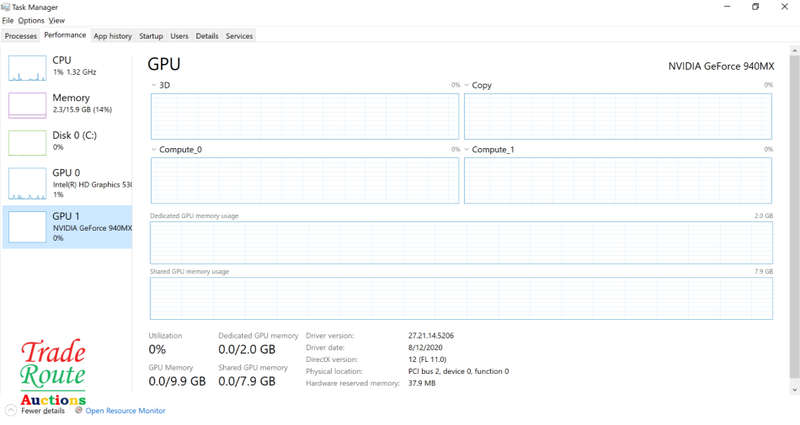Open the Compute_1 engine graph dropdown
Screen dimensions: 800x425
(x=466, y=149)
